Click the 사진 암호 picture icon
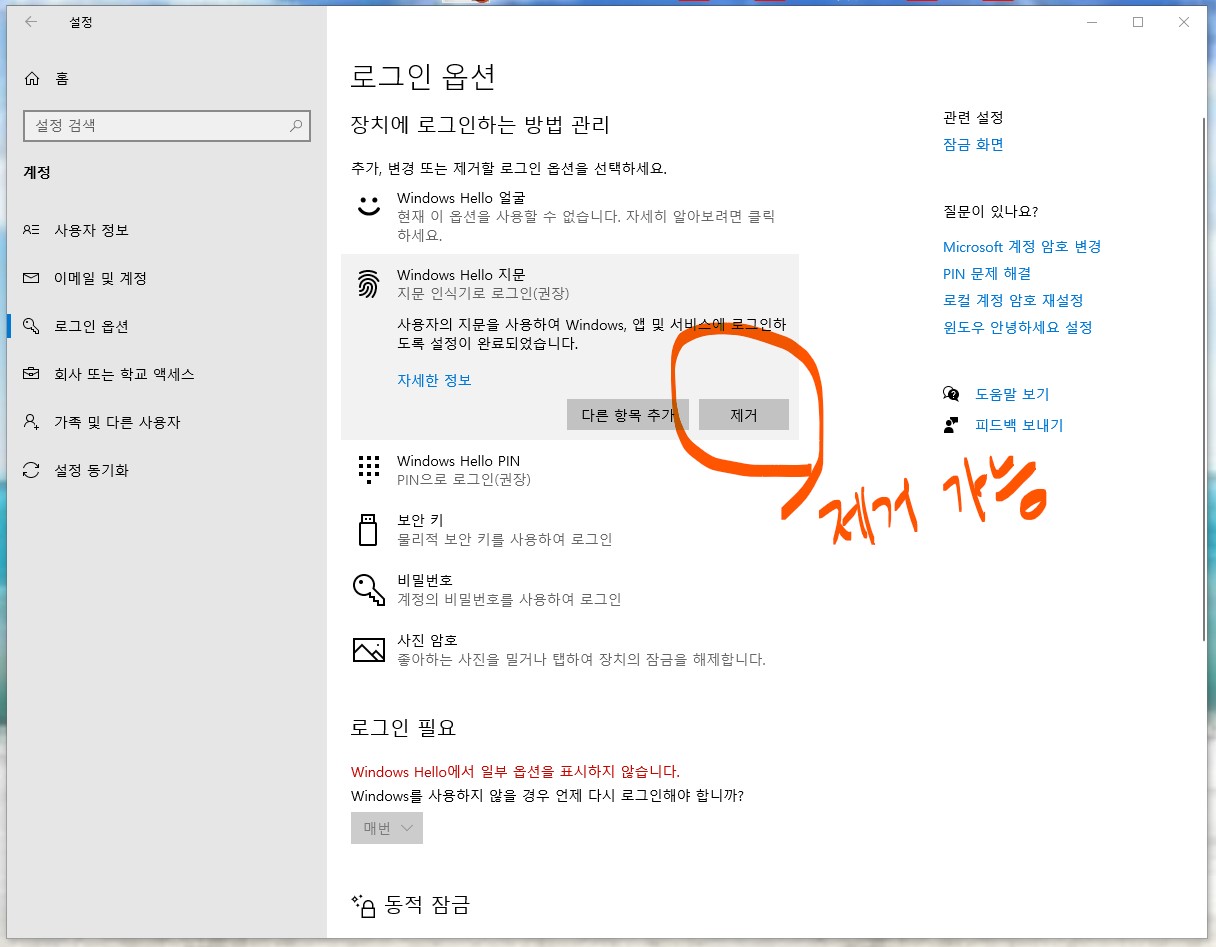This screenshot has width=1216, height=947. click(x=369, y=649)
